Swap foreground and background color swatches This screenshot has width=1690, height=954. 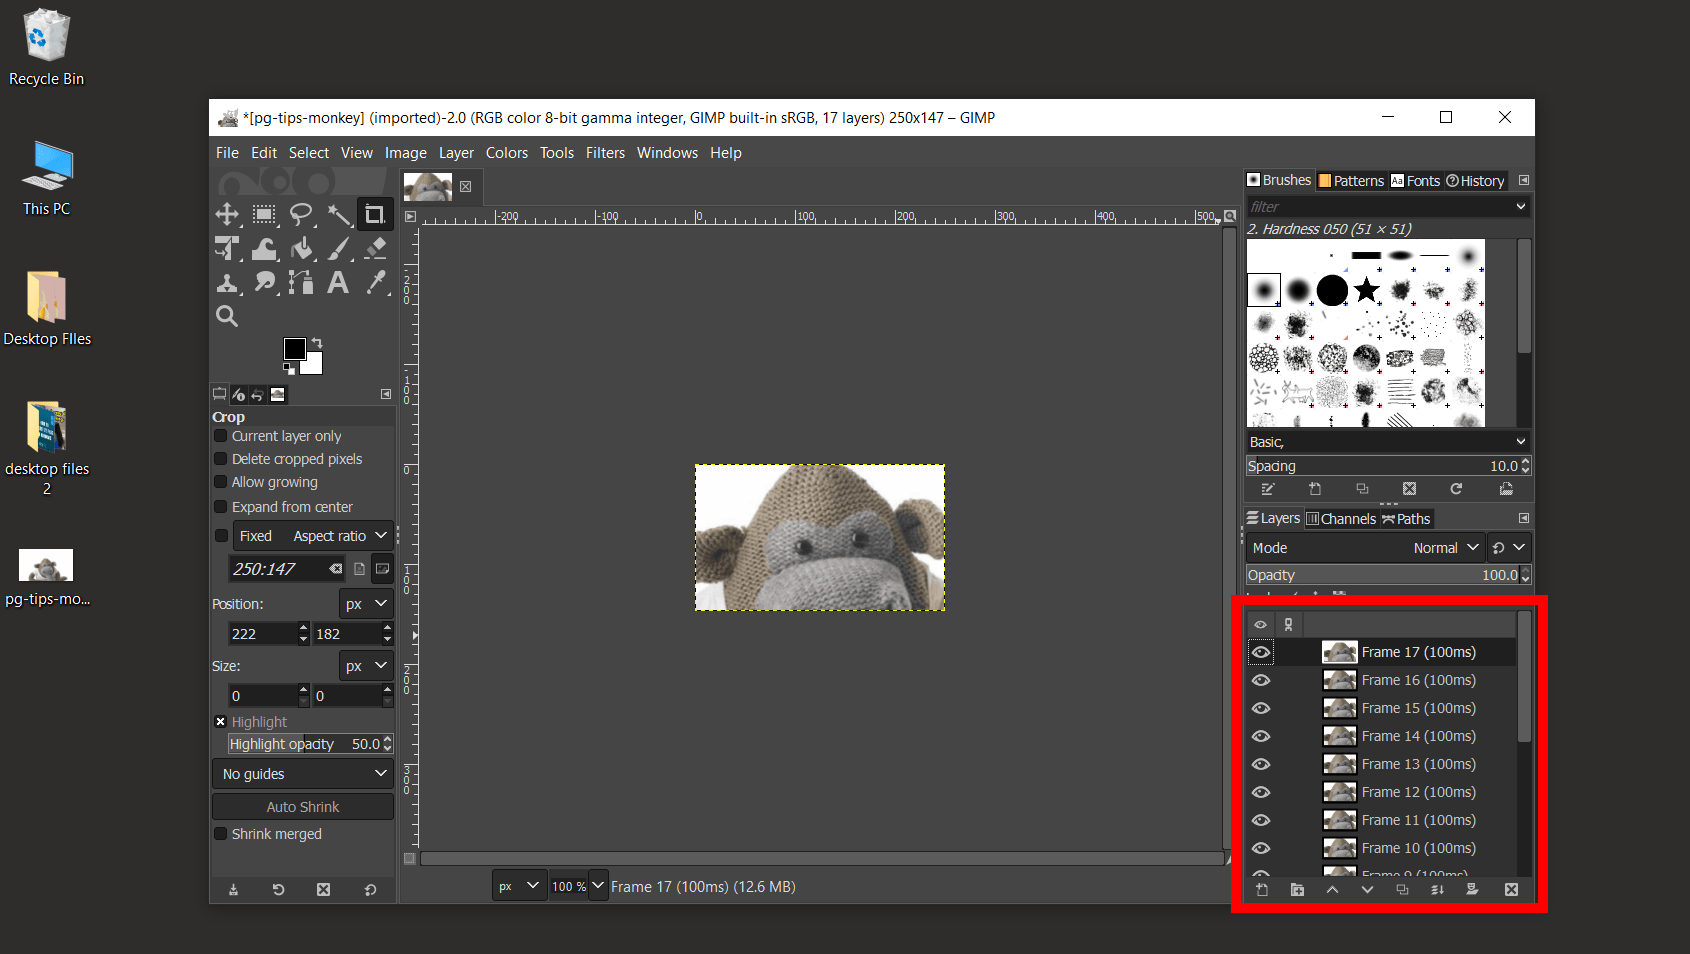coord(317,343)
